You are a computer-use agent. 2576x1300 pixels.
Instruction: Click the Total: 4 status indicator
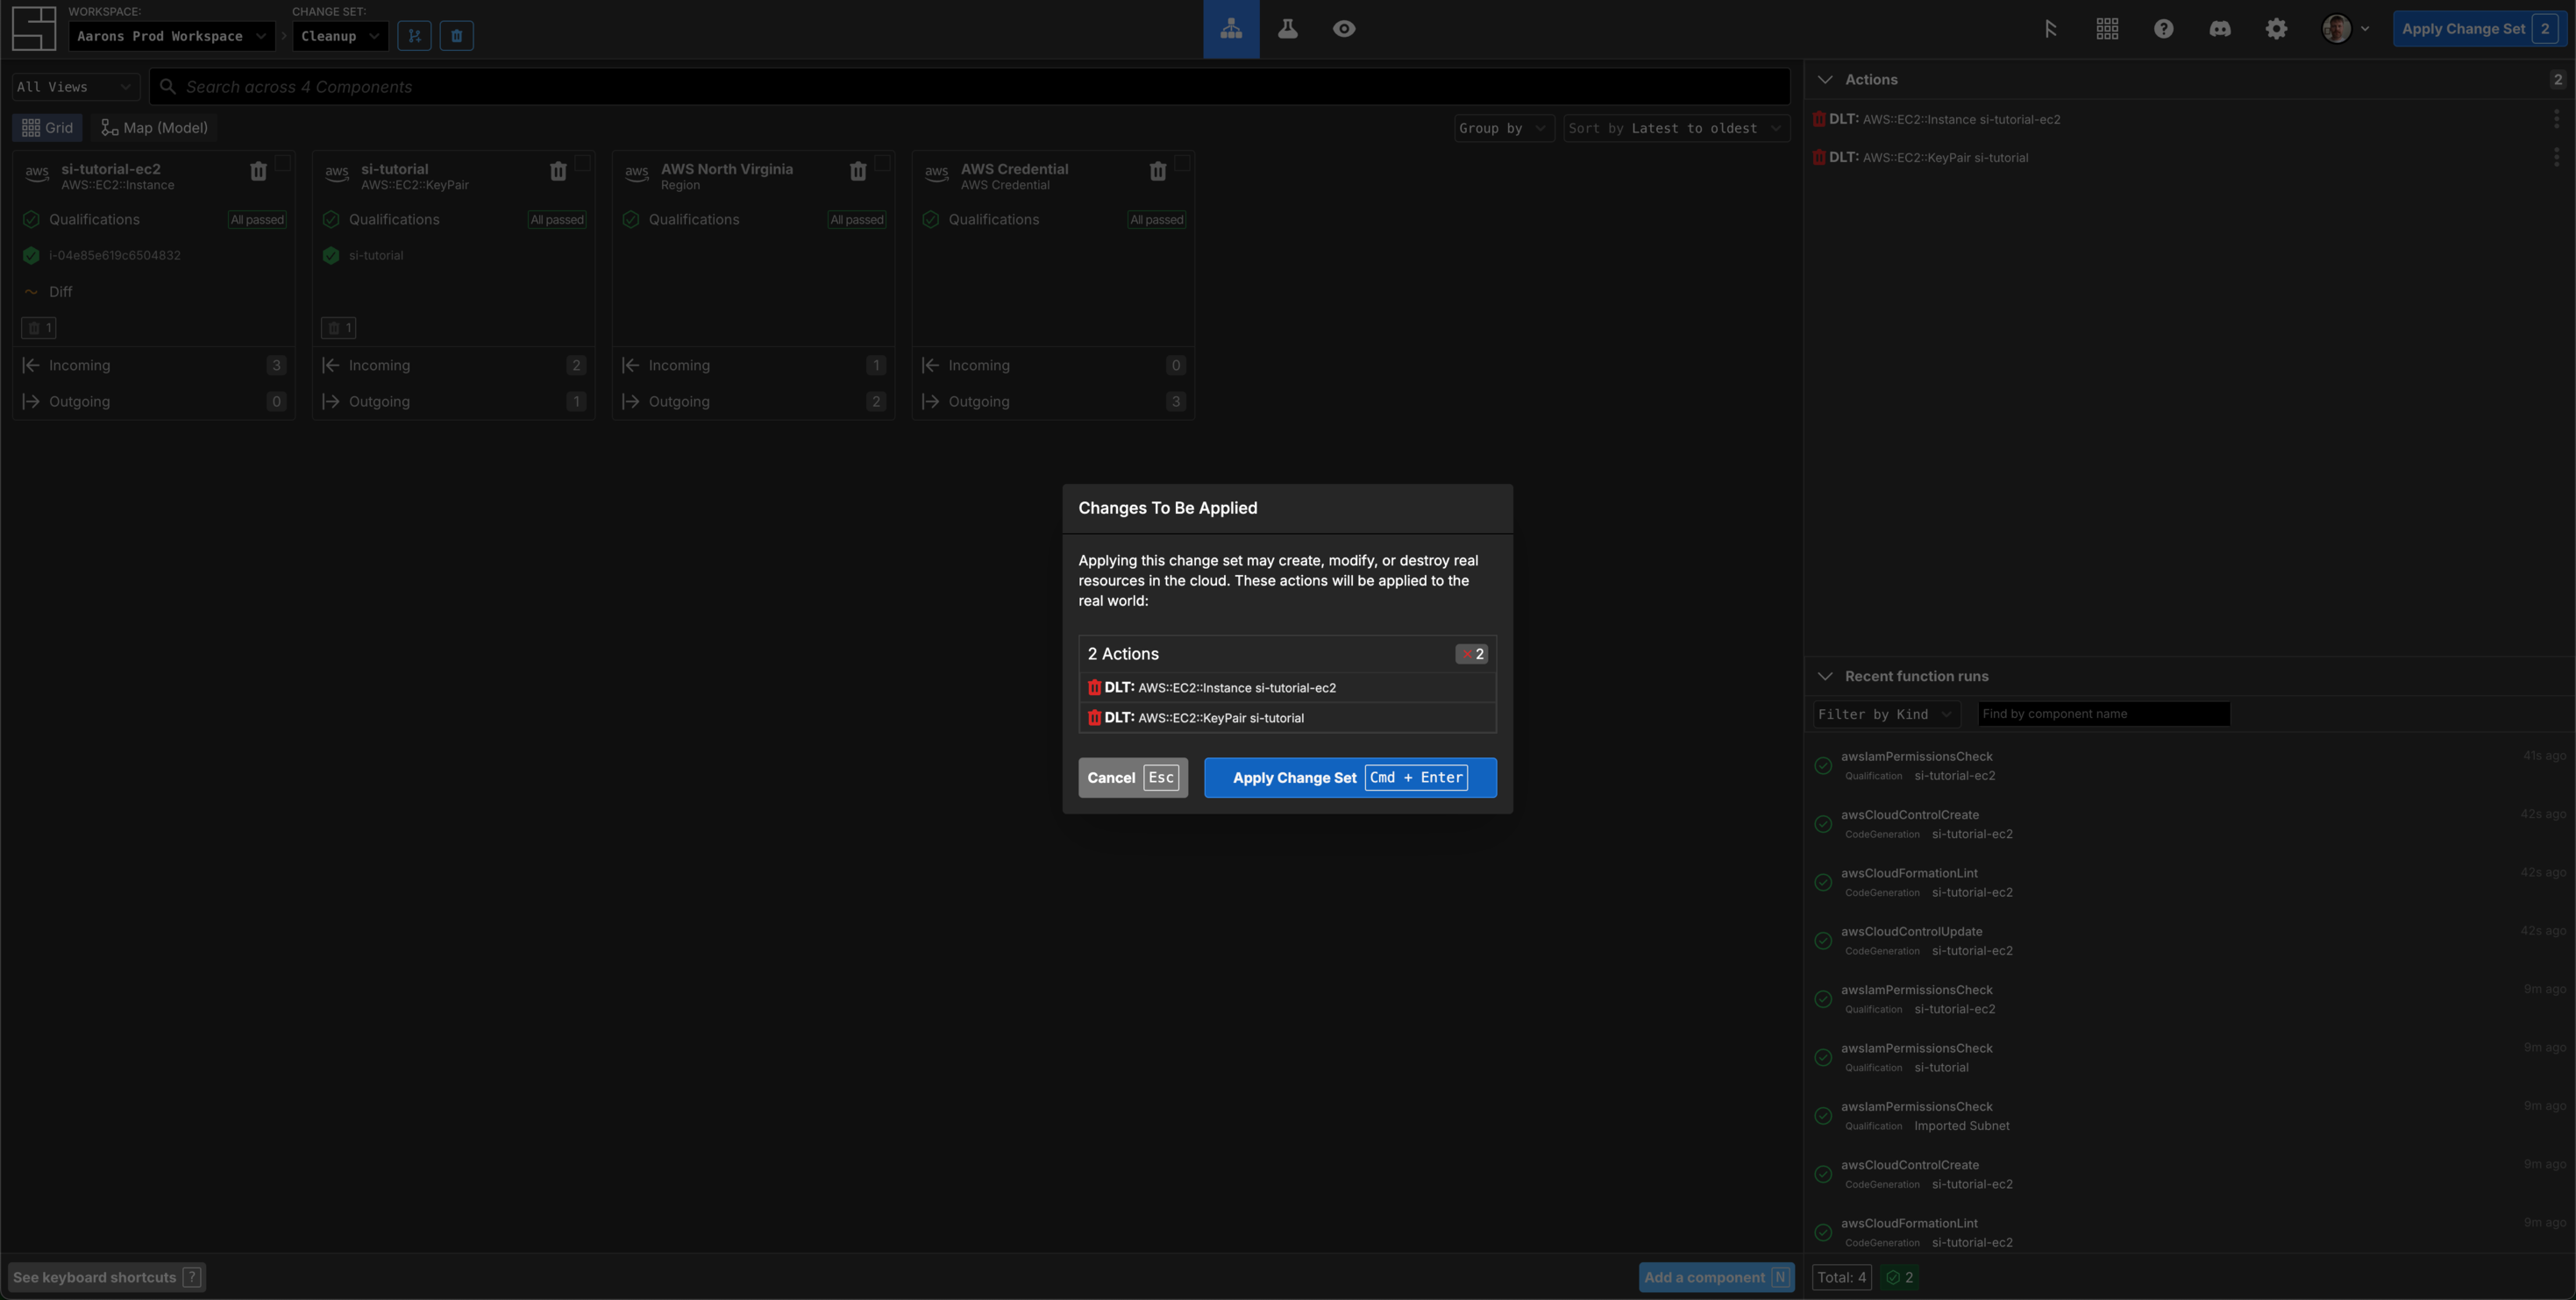pos(1841,1277)
